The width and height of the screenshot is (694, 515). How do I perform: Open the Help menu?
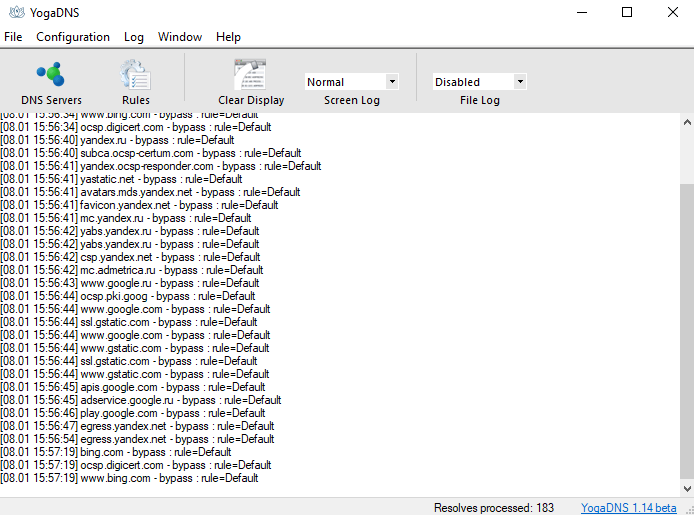(228, 37)
